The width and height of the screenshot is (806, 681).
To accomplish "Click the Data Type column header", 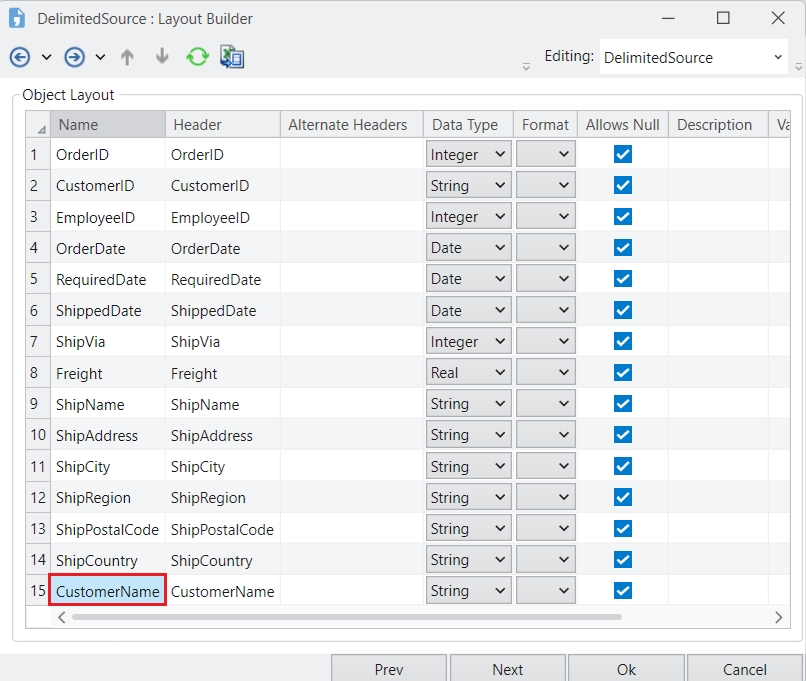I will click(465, 125).
